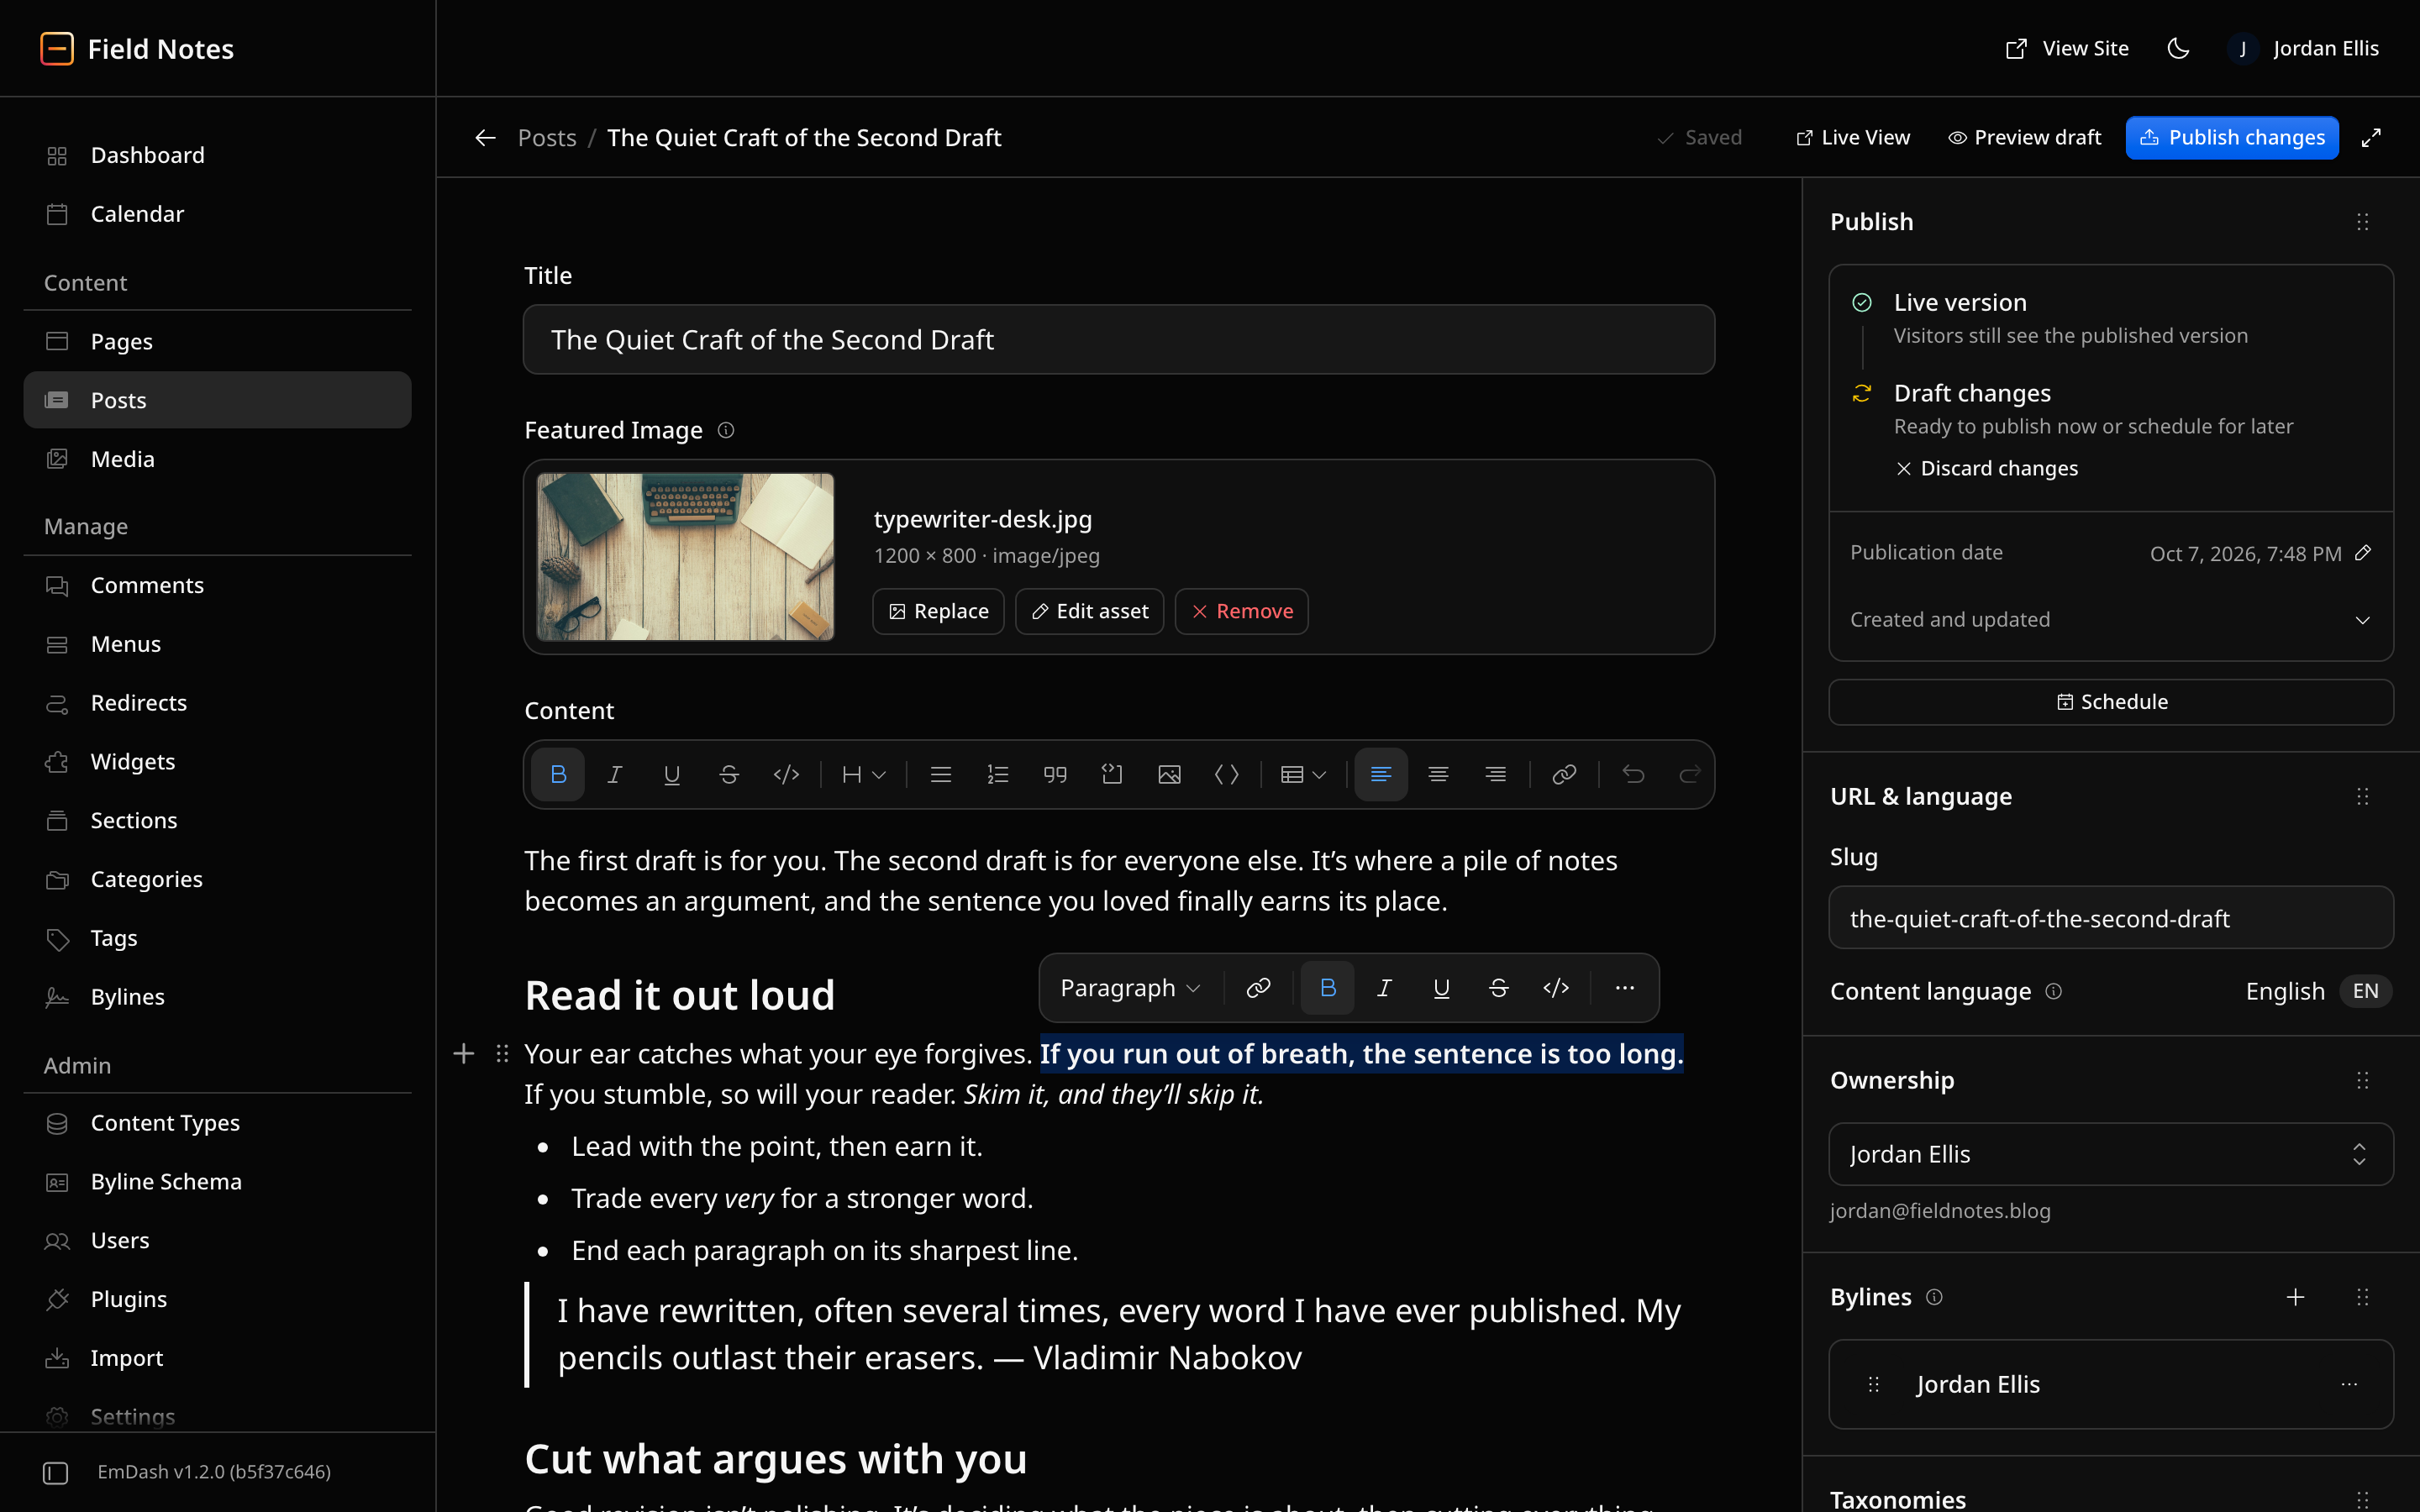This screenshot has height=1512, width=2420.
Task: Click the section embed icon in toolbar
Action: [x=1112, y=774]
